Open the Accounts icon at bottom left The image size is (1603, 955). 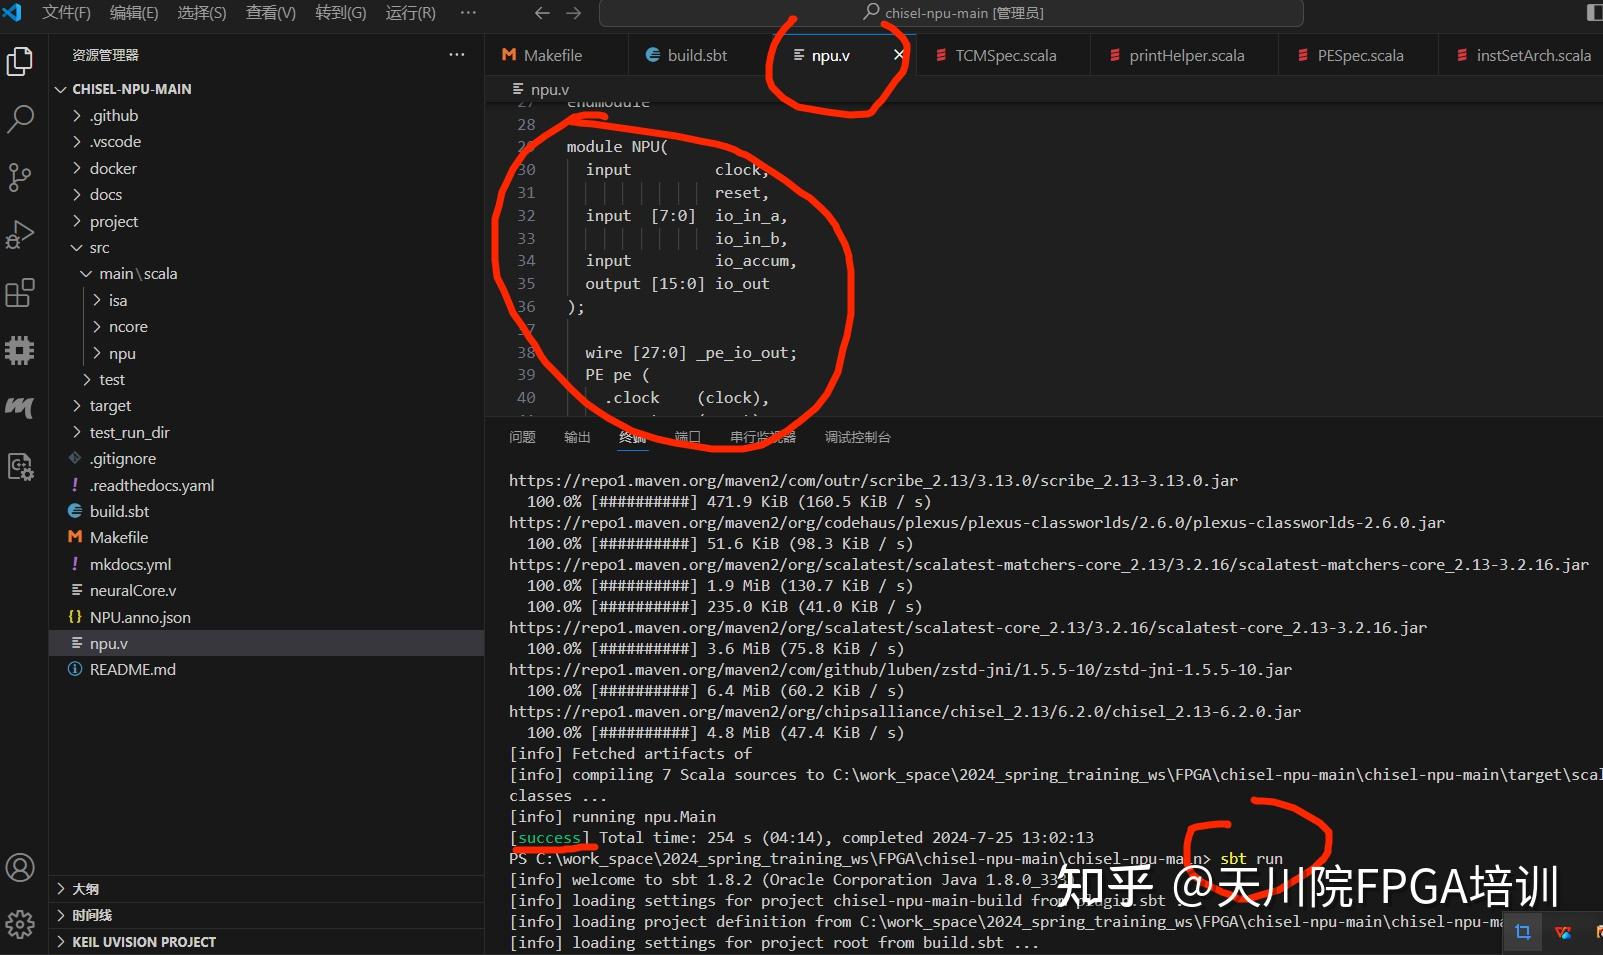click(x=20, y=867)
